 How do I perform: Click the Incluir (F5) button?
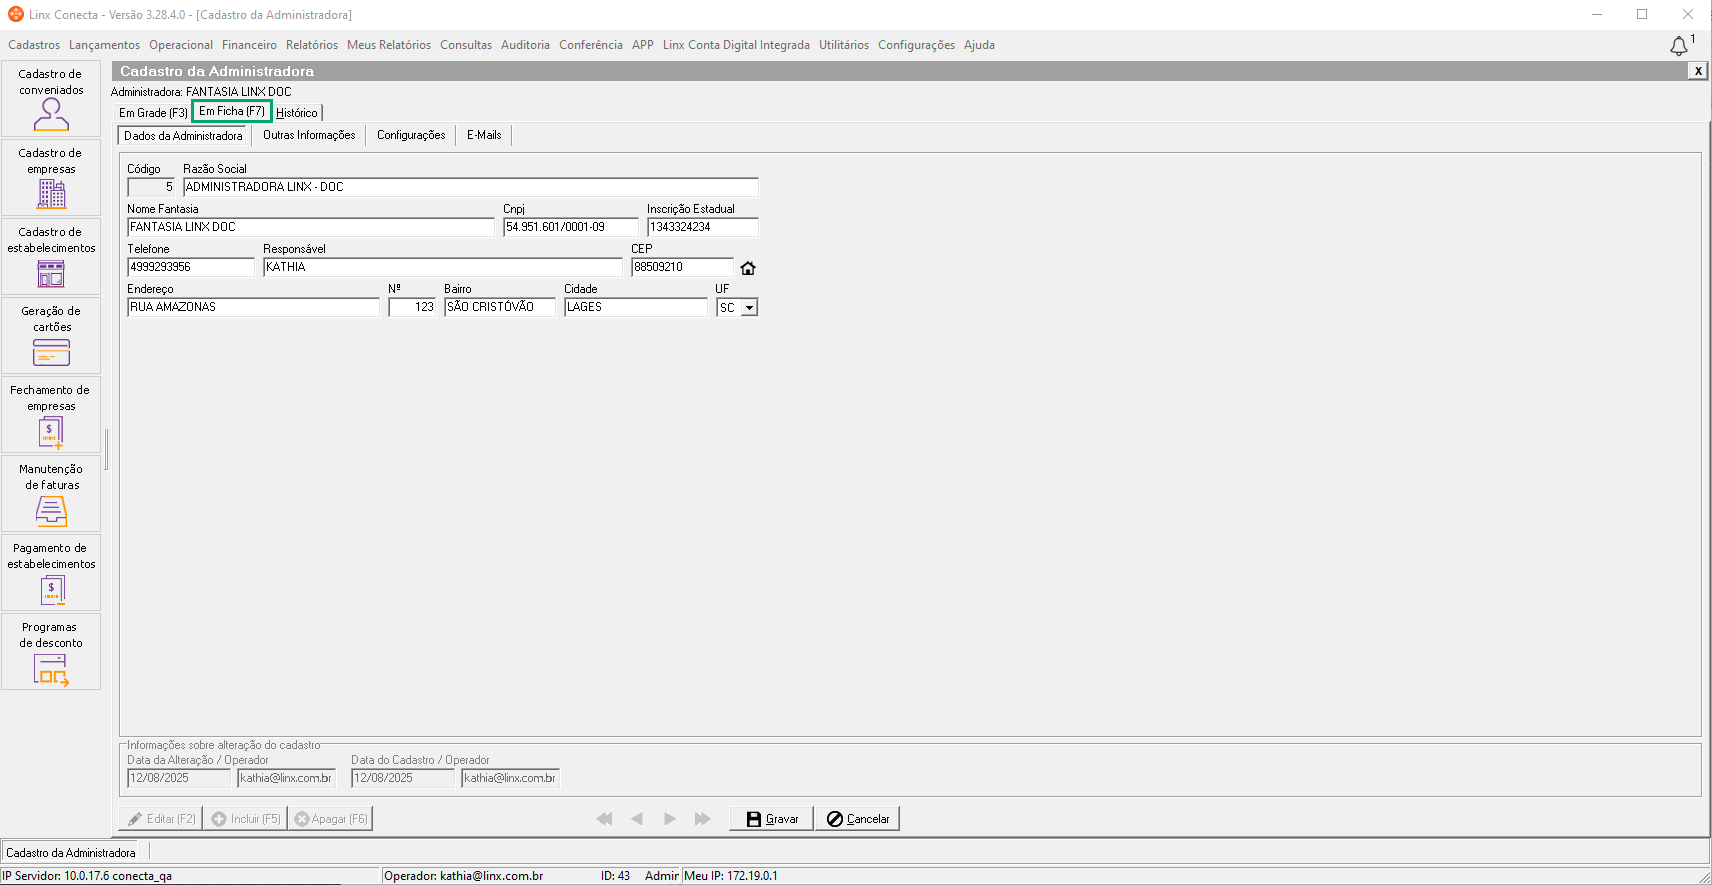(x=245, y=819)
